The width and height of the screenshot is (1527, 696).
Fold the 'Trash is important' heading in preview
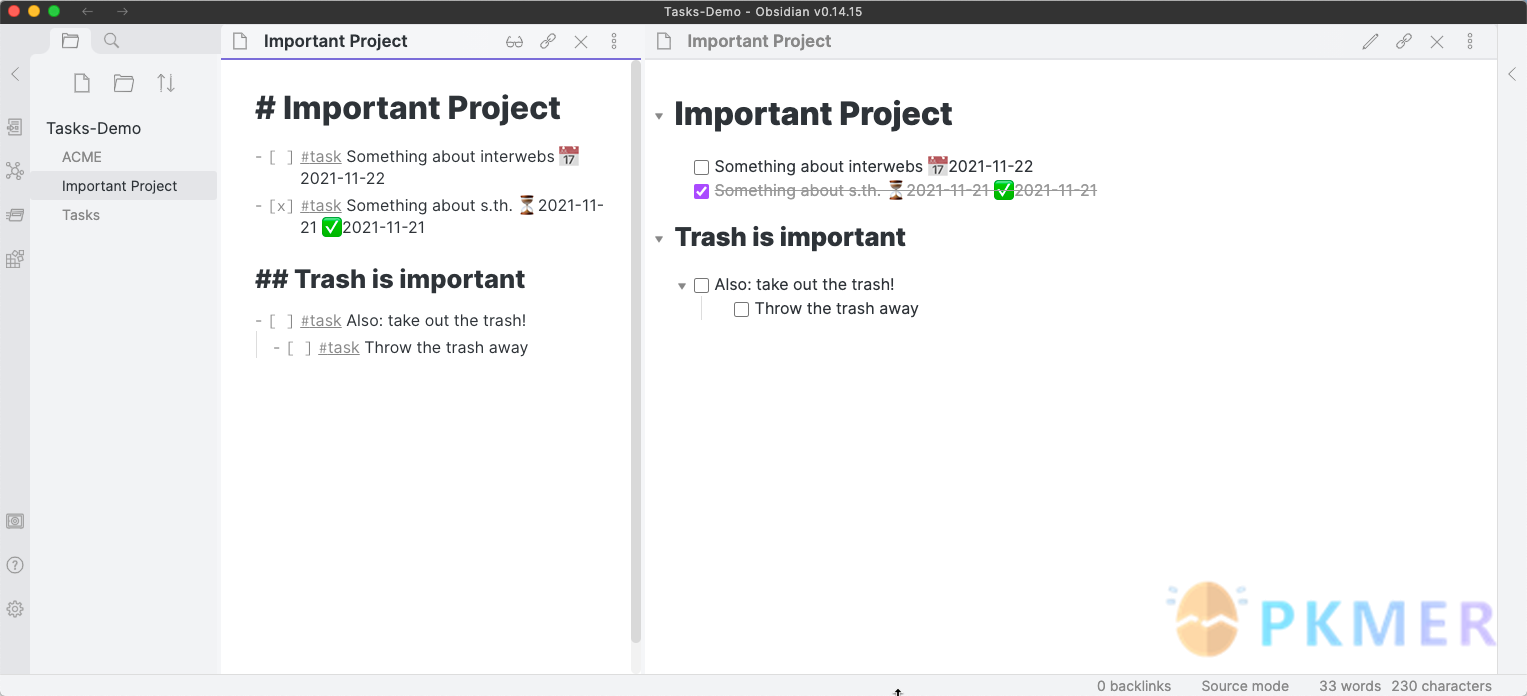[659, 239]
